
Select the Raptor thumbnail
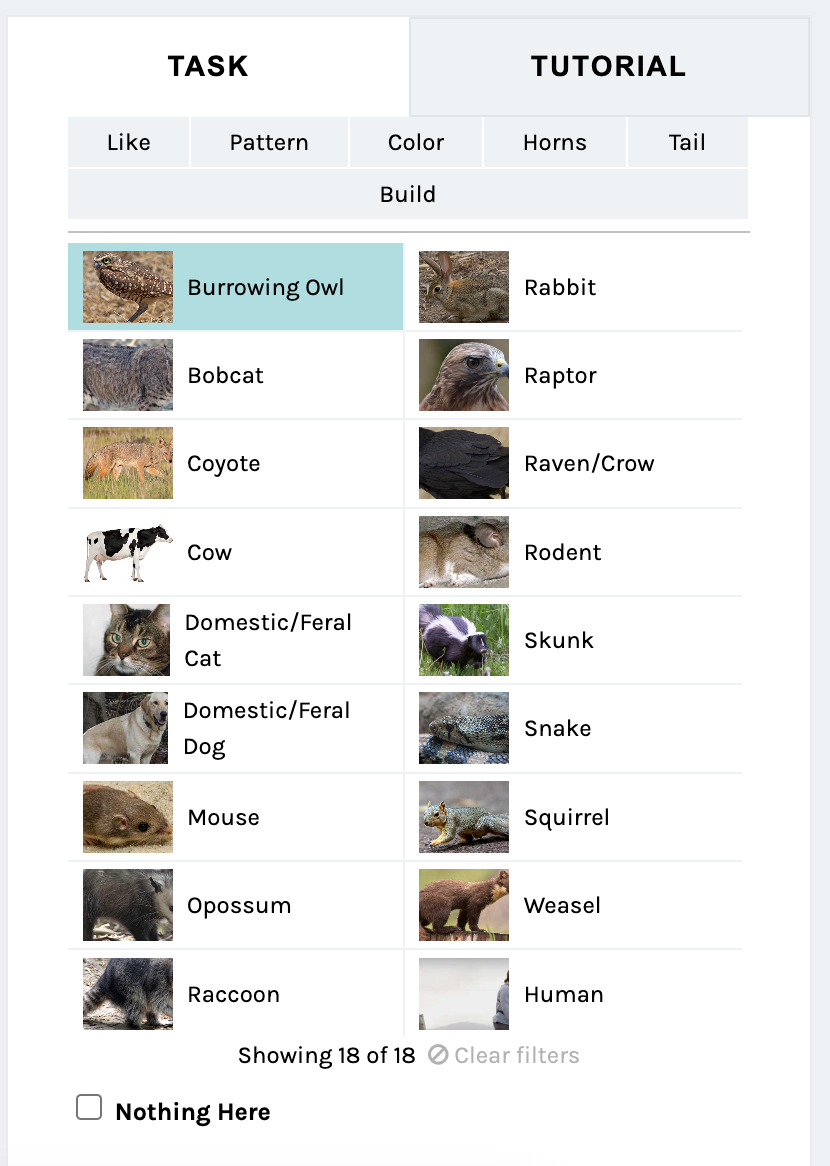[464, 376]
